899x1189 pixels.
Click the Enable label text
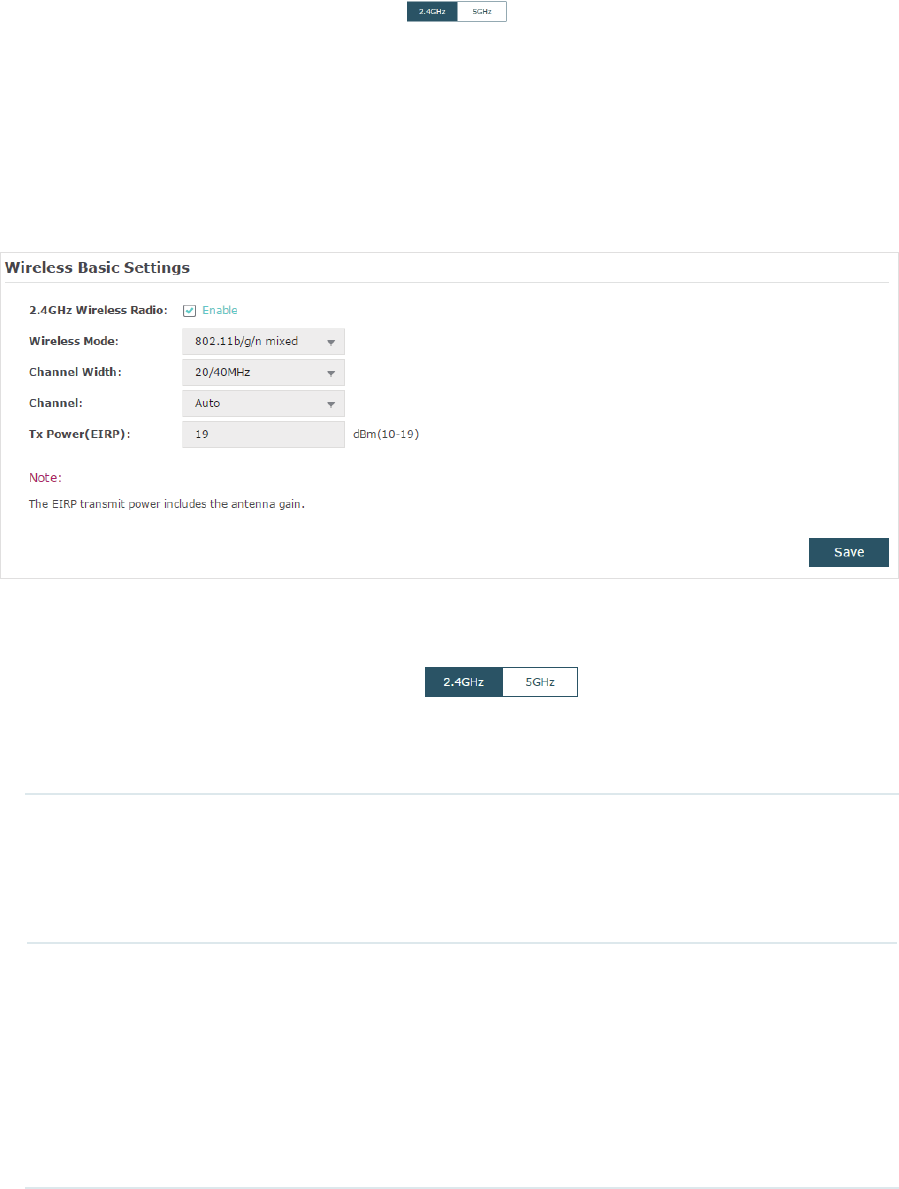(220, 310)
